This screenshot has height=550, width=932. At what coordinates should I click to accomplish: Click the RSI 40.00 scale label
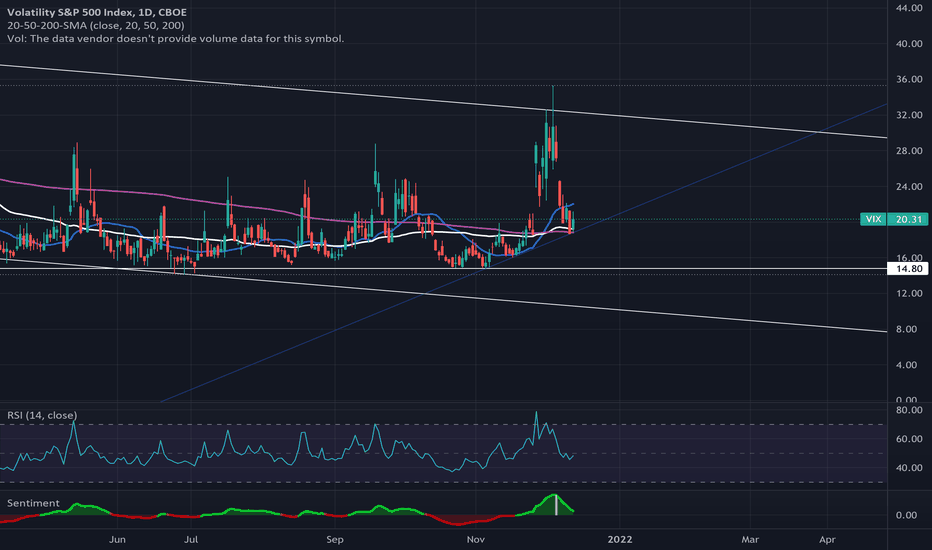coord(909,467)
